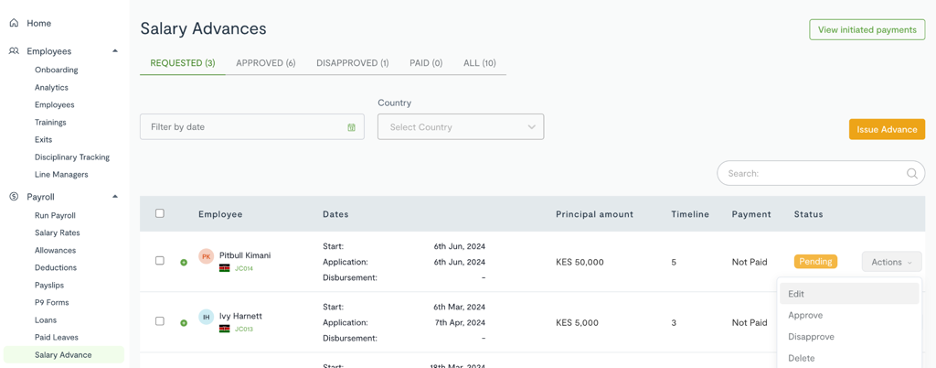Click the Payroll dollar-circle icon
The height and width of the screenshot is (368, 936).
[x=14, y=197]
